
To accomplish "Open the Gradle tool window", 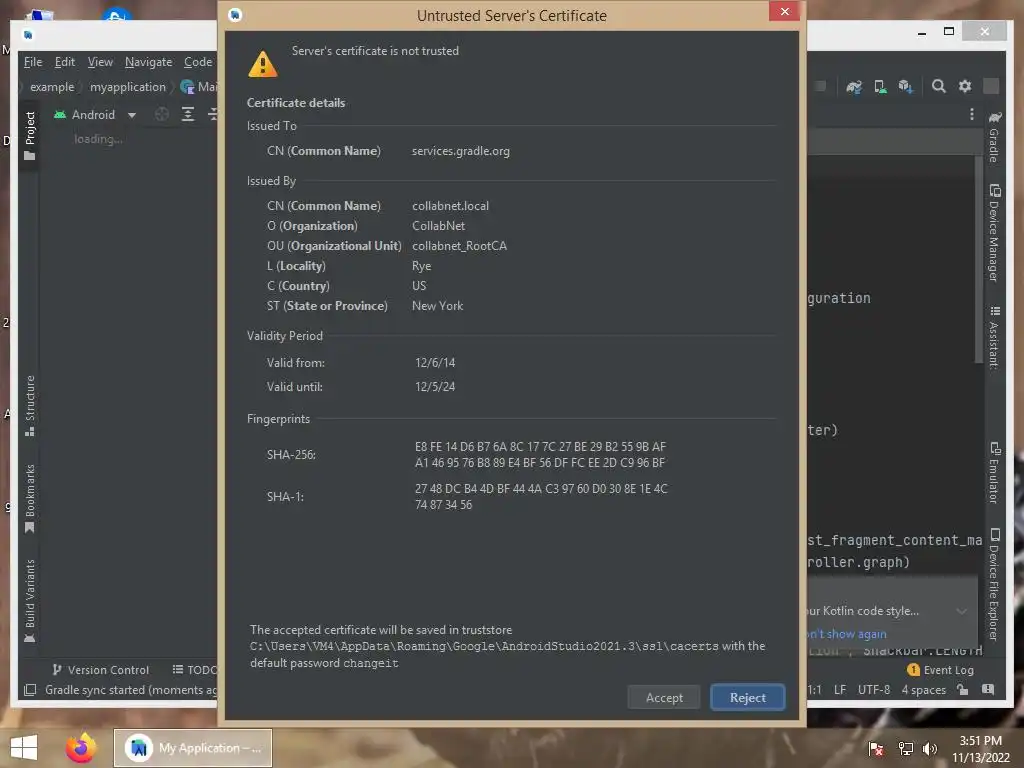I will 995,137.
